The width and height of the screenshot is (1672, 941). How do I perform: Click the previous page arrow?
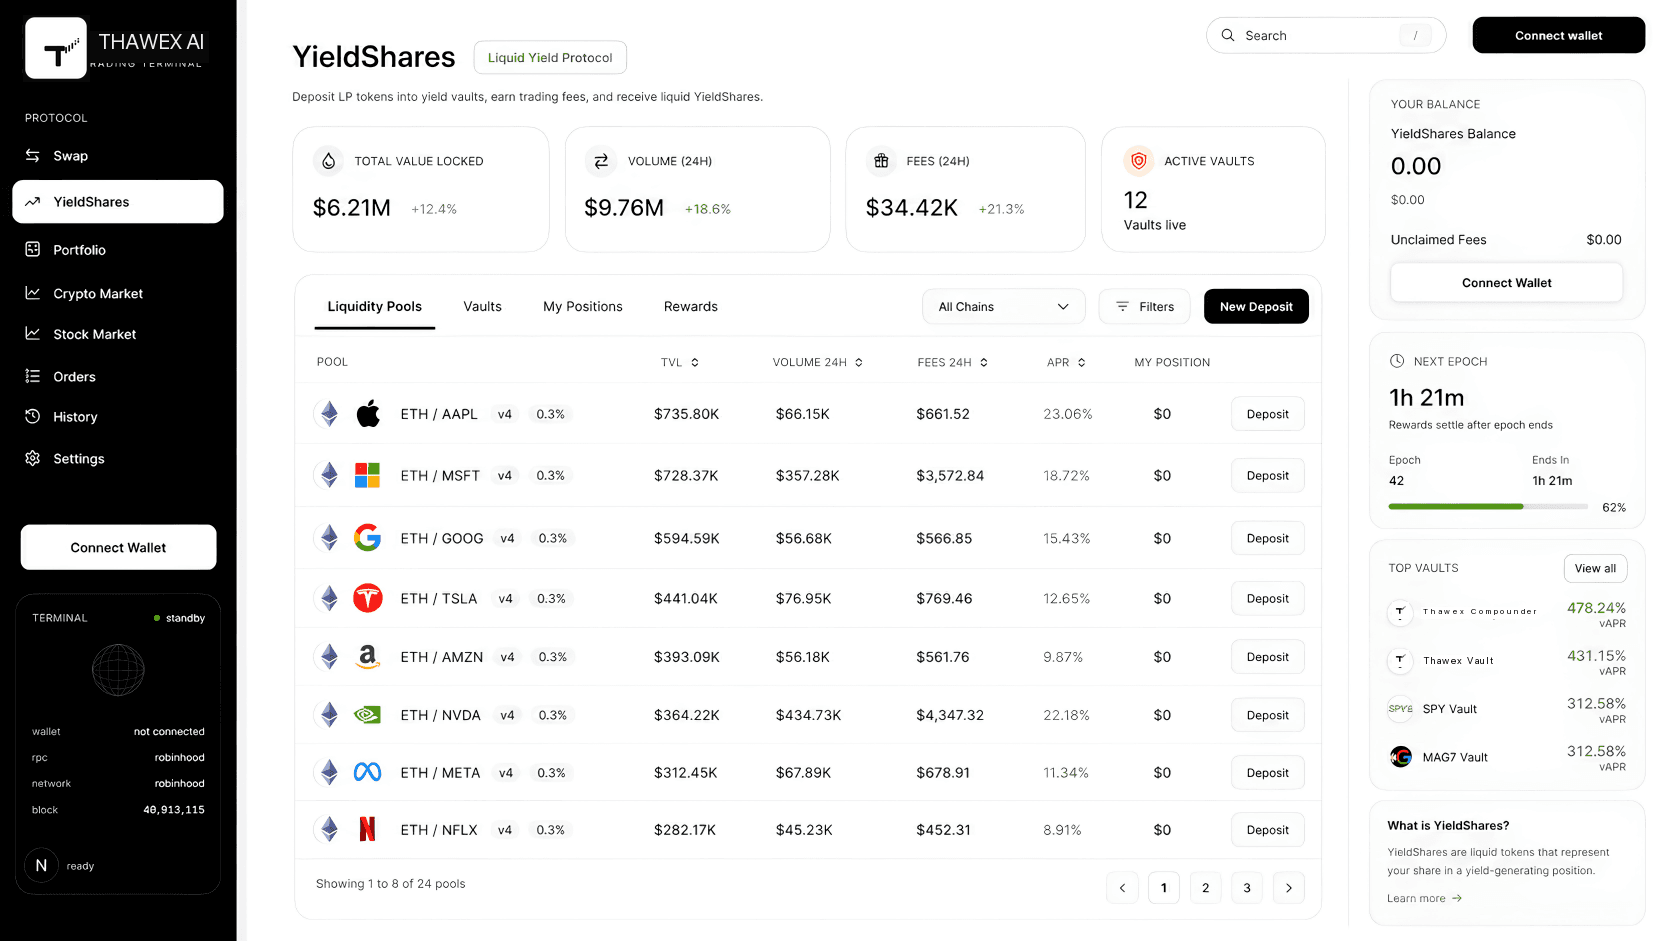[1122, 888]
